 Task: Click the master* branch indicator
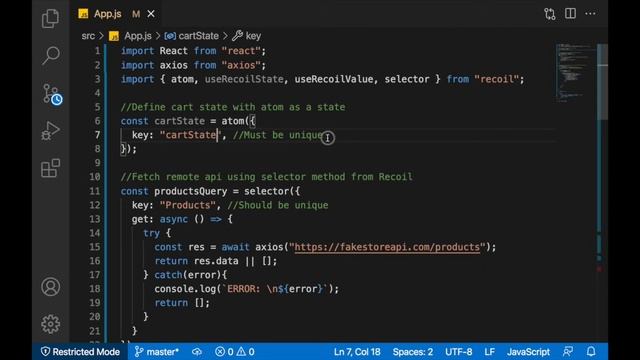[x=157, y=351]
